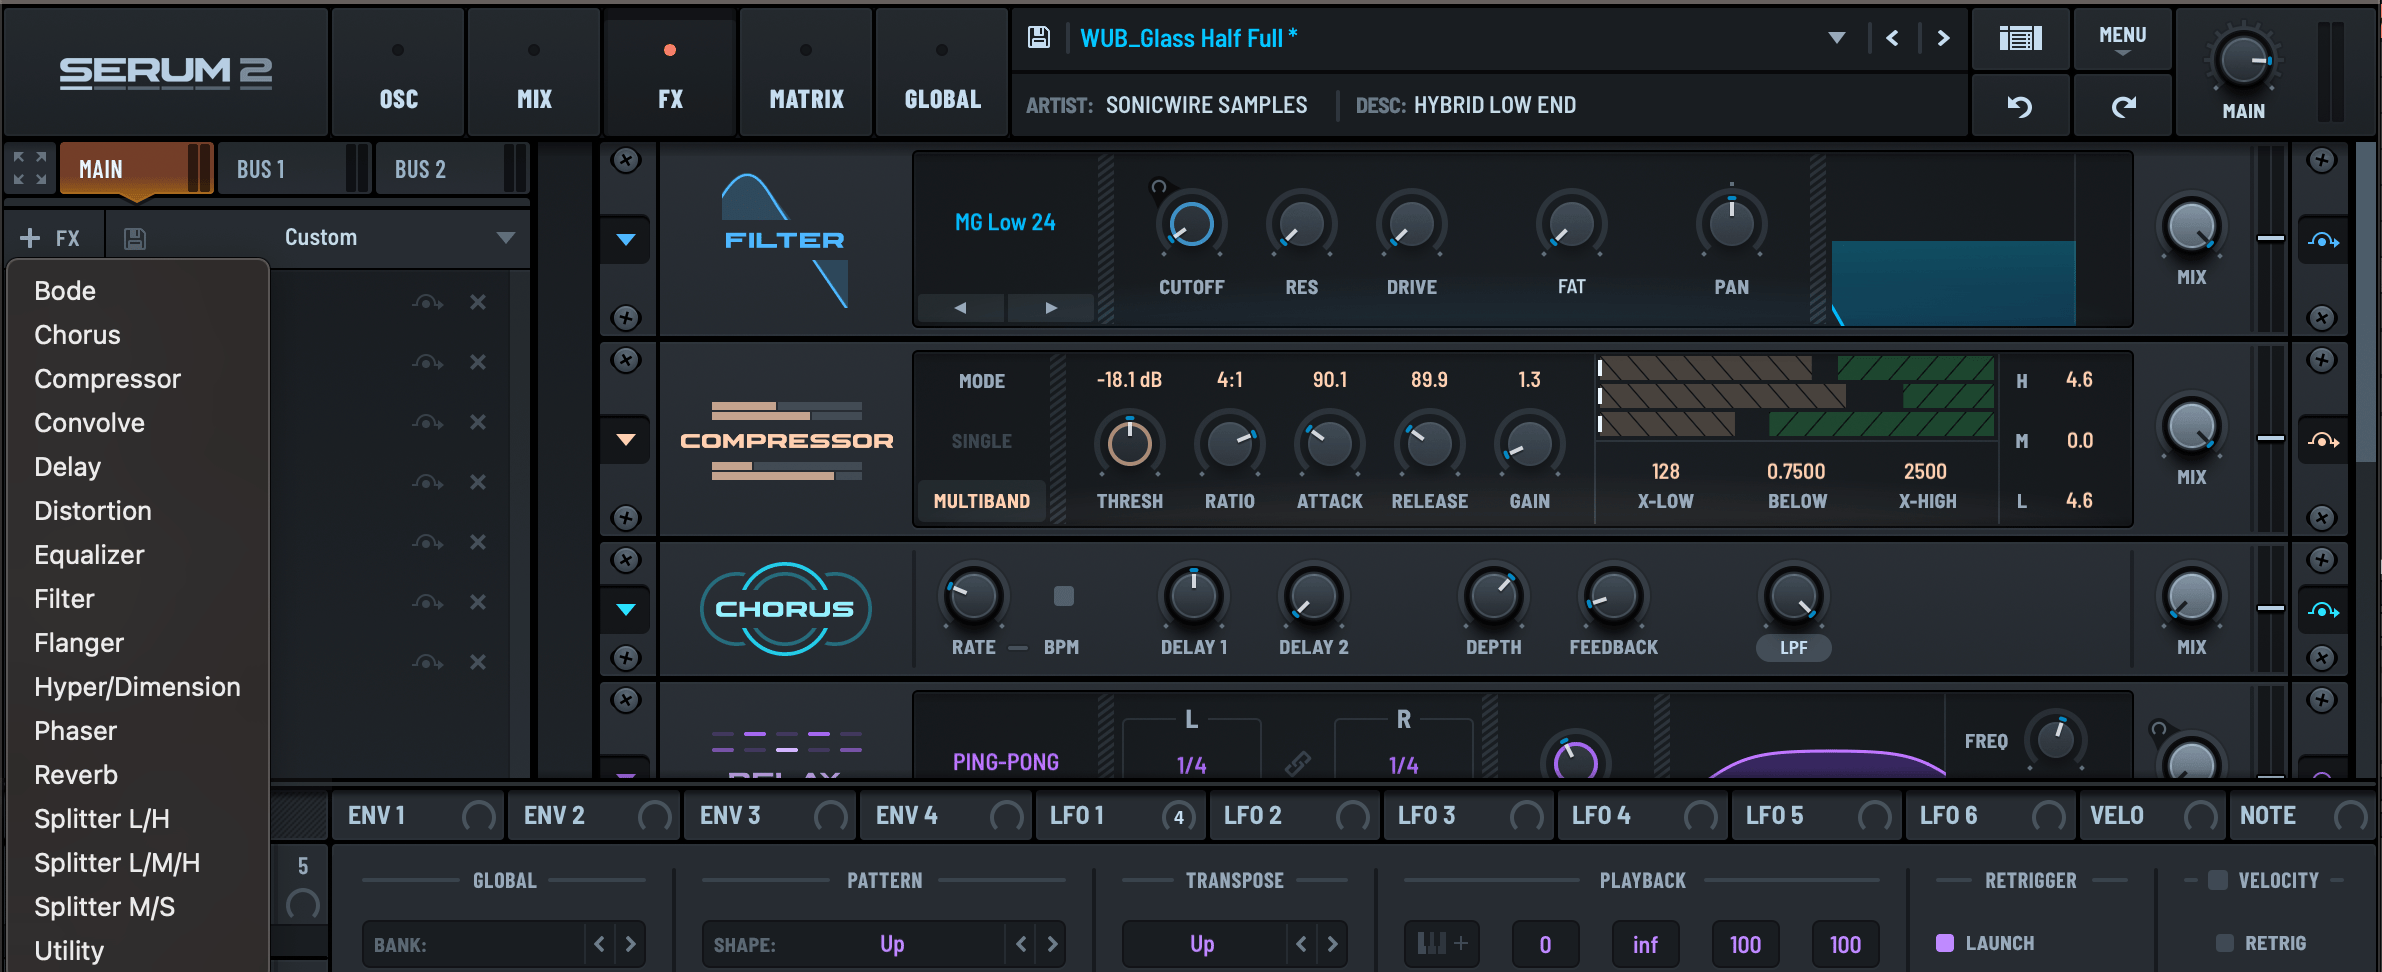Open the preset name dropdown arrow
The image size is (2382, 972).
pos(1836,38)
